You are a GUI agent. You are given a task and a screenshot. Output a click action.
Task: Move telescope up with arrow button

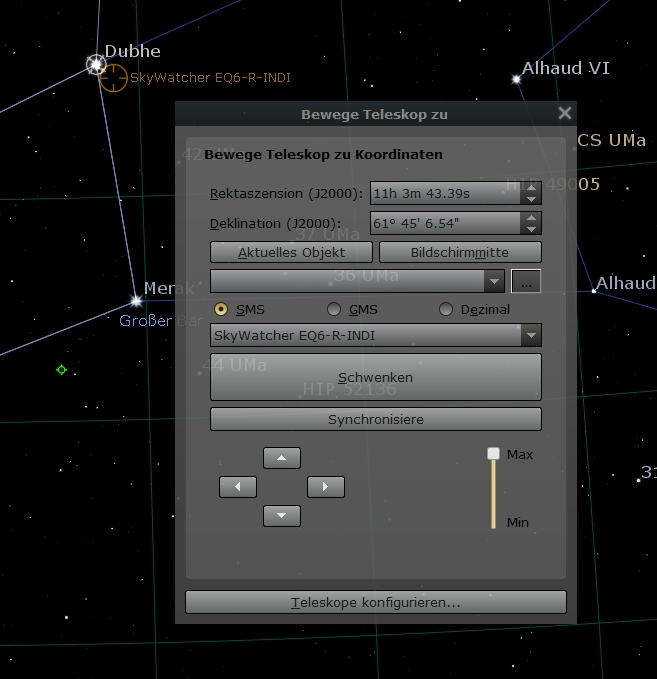tap(282, 458)
